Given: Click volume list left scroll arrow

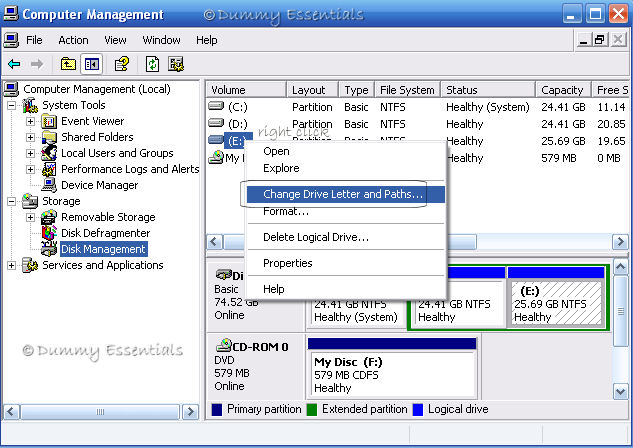Looking at the screenshot, I should click(214, 242).
